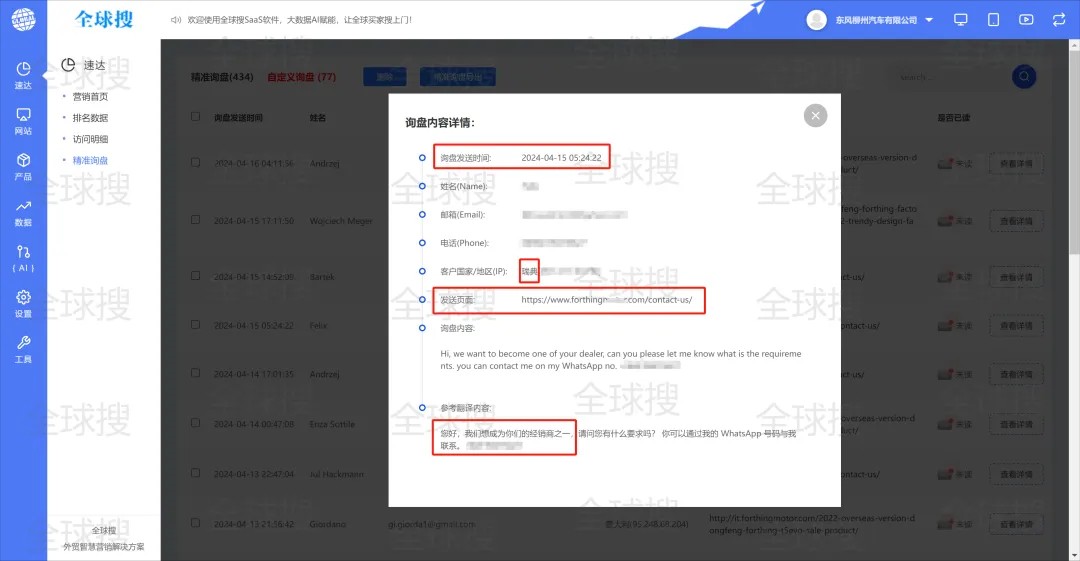
Task: Check the row for Wojciech Meger
Action: tap(196, 221)
